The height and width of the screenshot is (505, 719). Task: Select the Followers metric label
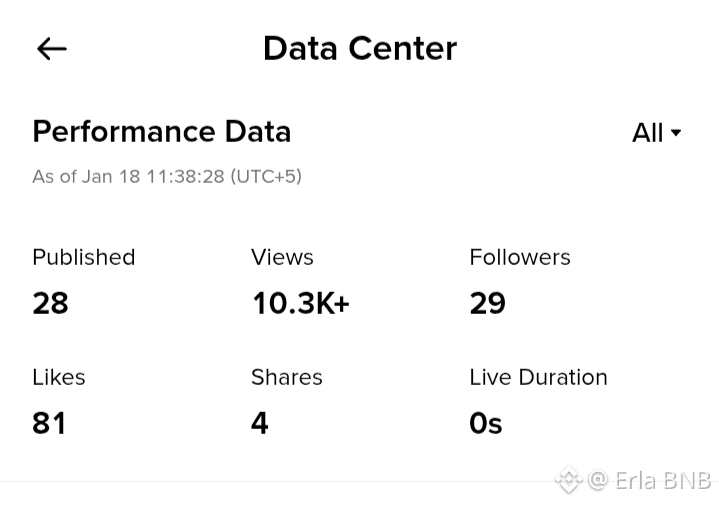[x=520, y=257]
